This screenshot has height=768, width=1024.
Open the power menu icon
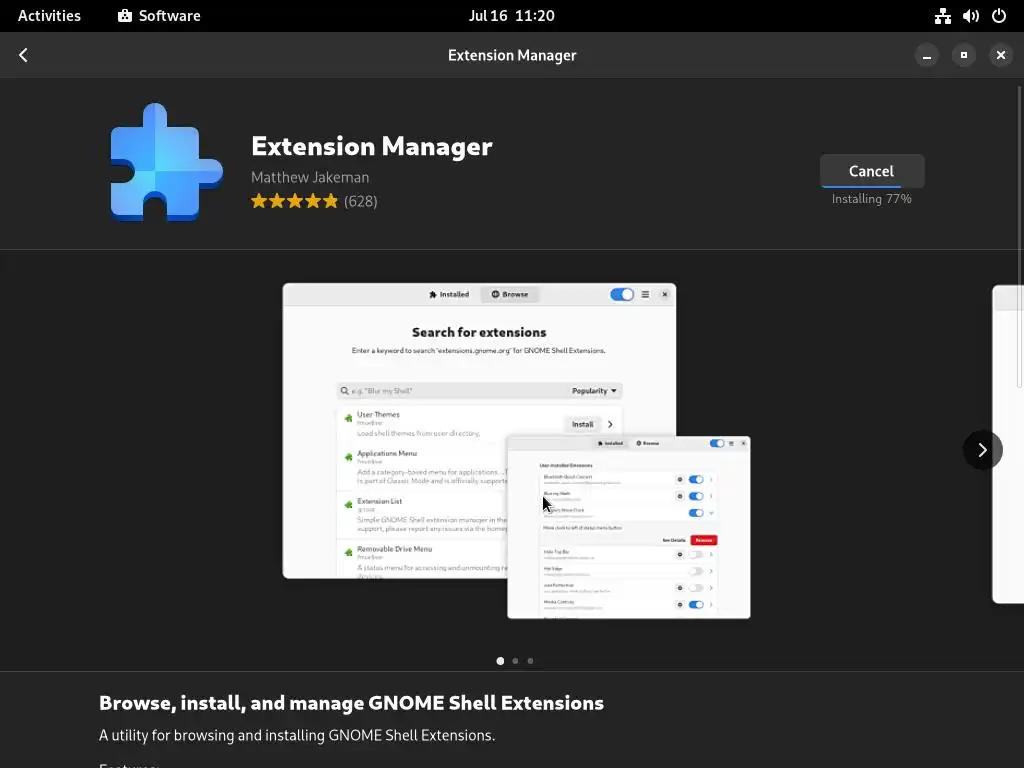[999, 16]
